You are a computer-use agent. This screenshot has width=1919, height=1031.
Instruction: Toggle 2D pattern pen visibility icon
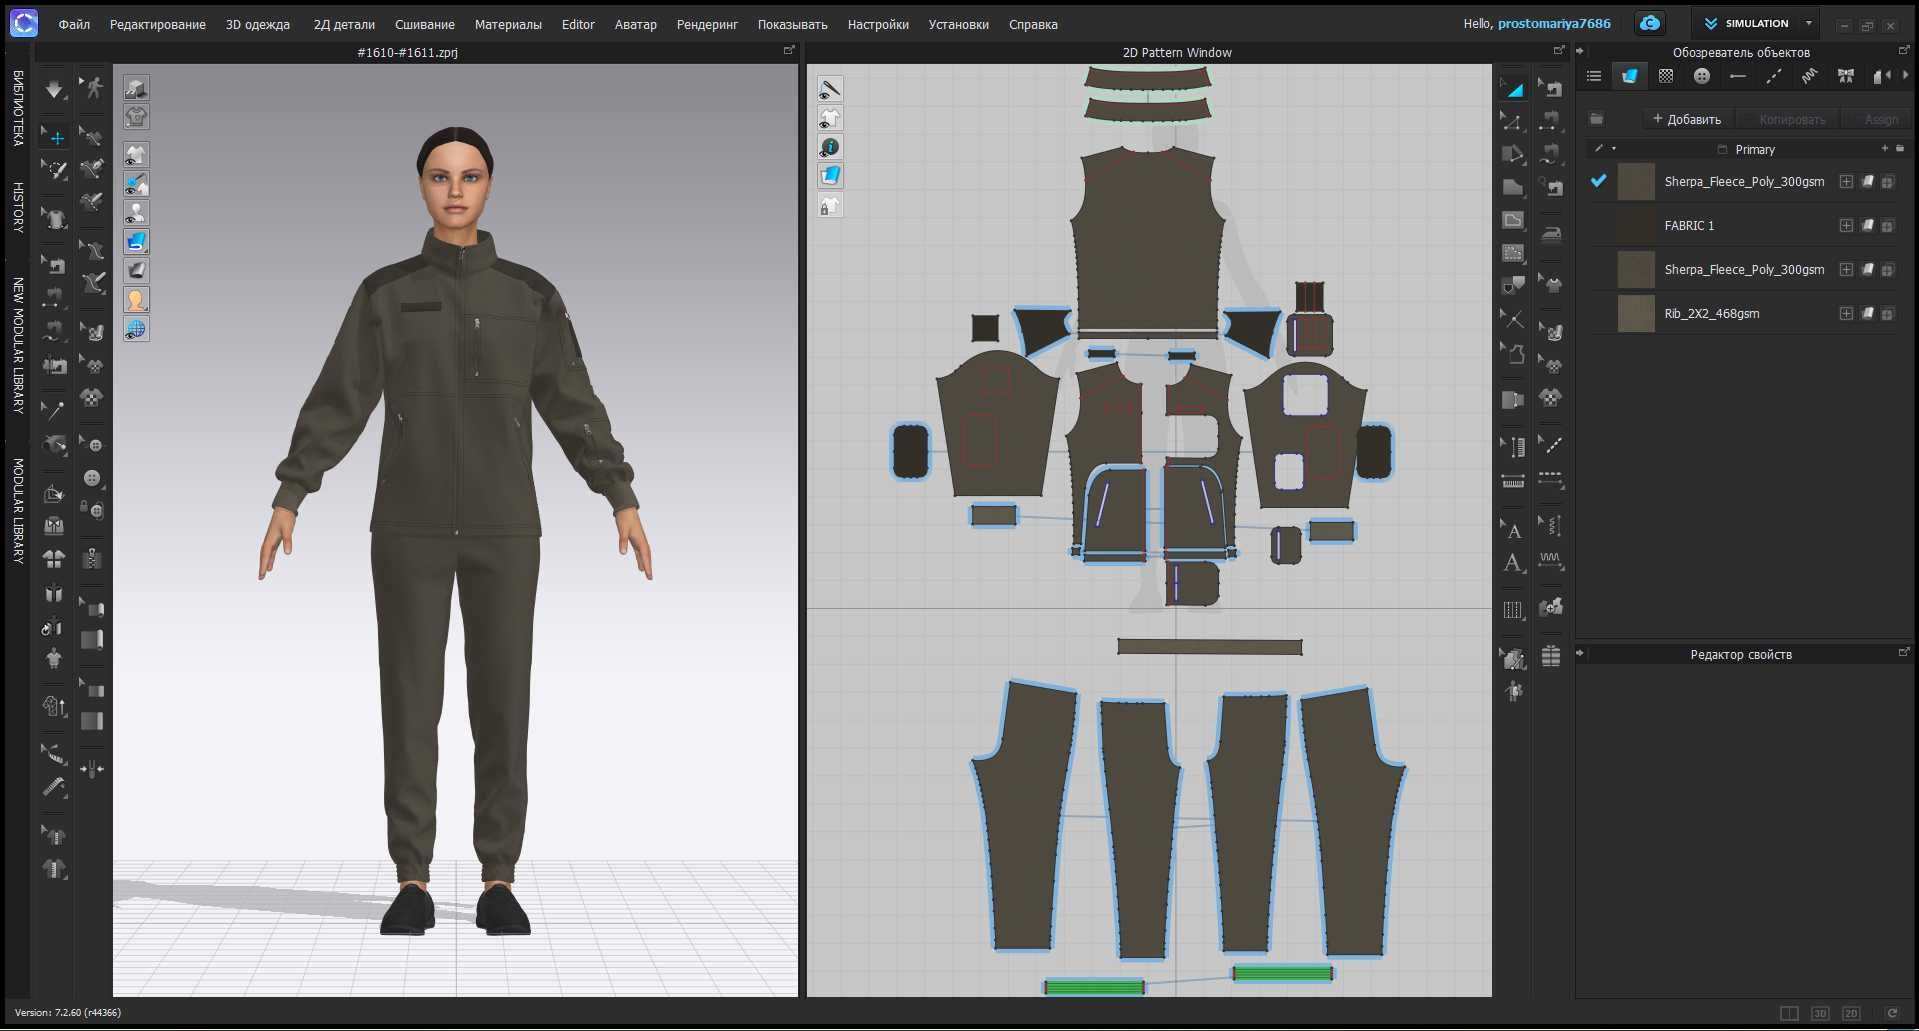coord(830,90)
